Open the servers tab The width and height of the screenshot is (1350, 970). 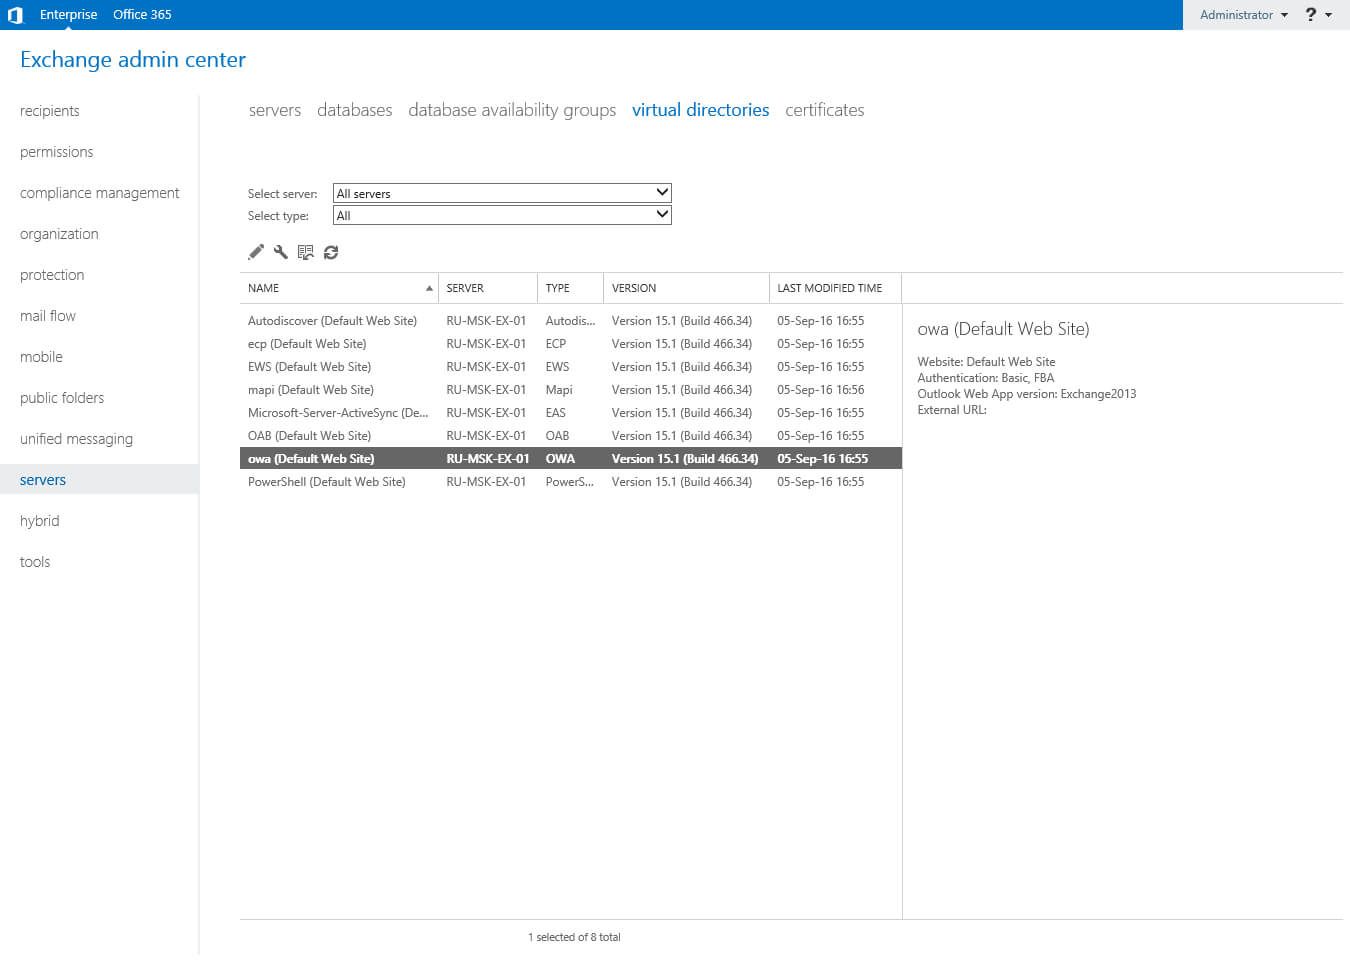tap(275, 110)
